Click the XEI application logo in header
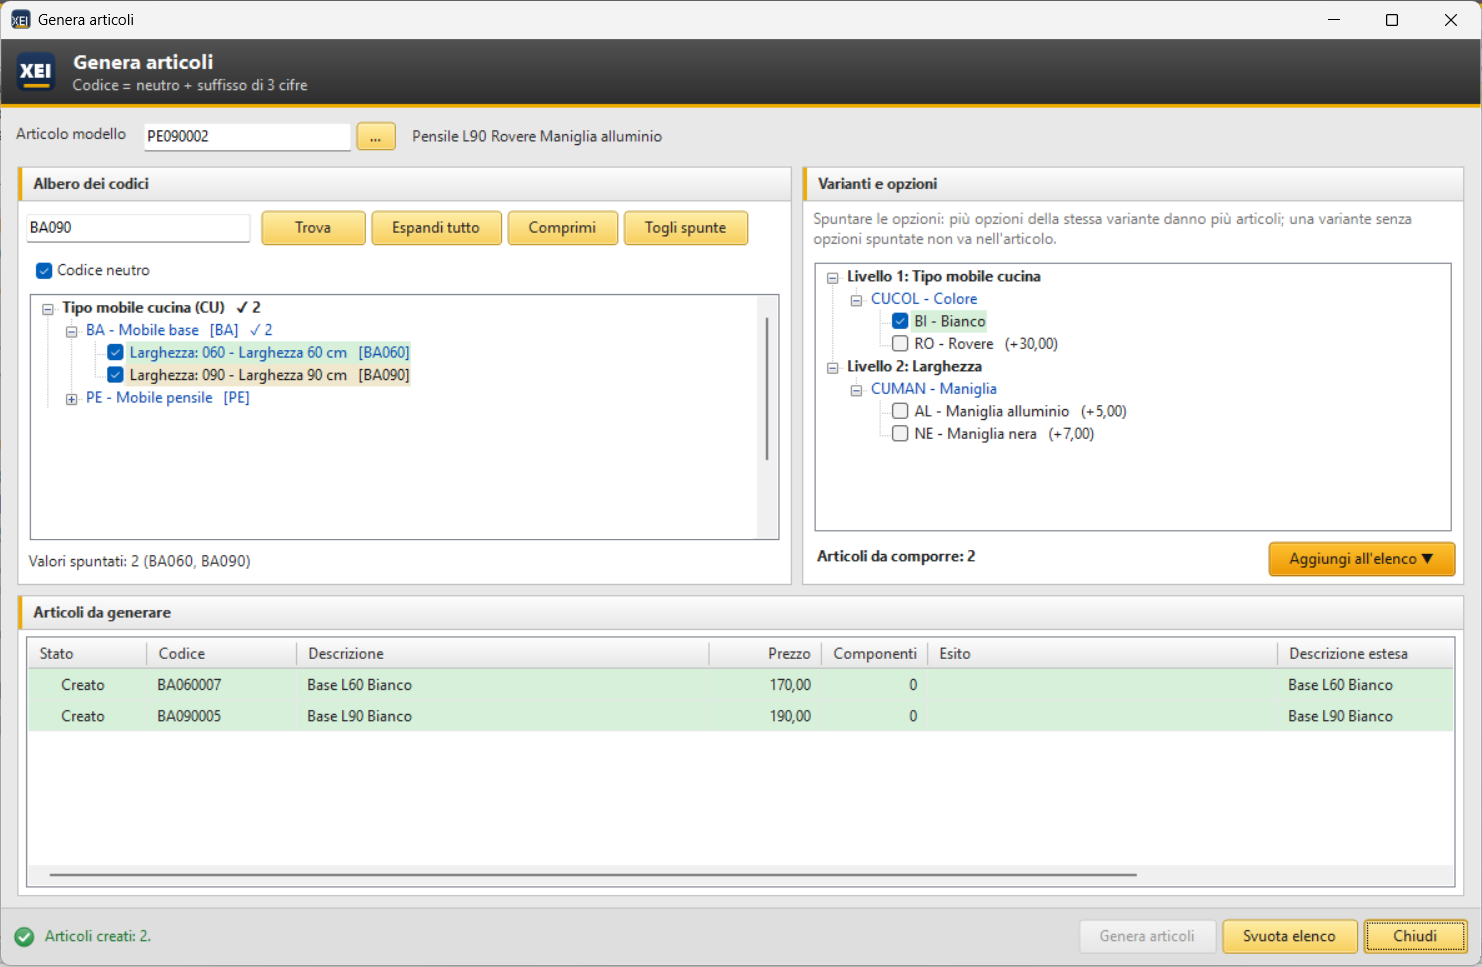 click(36, 72)
